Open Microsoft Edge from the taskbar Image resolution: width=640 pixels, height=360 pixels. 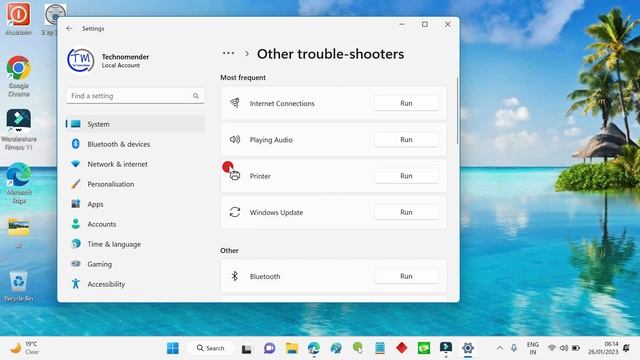[313, 348]
